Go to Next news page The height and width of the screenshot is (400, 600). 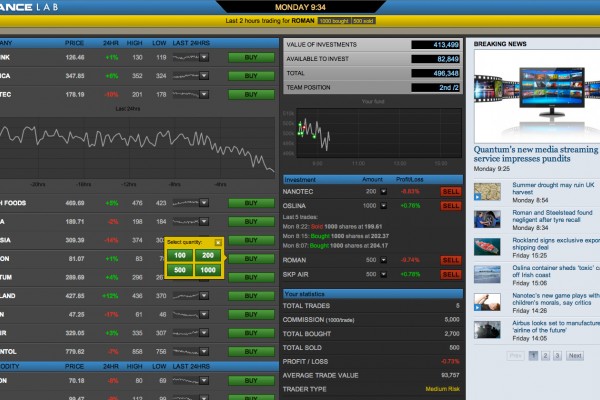pos(575,356)
